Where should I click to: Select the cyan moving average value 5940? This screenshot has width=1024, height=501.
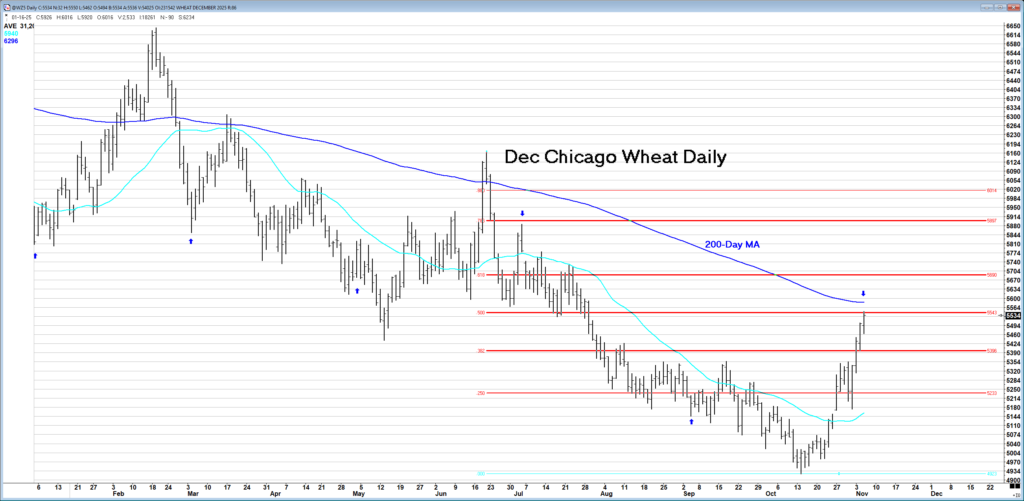pyautogui.click(x=12, y=33)
